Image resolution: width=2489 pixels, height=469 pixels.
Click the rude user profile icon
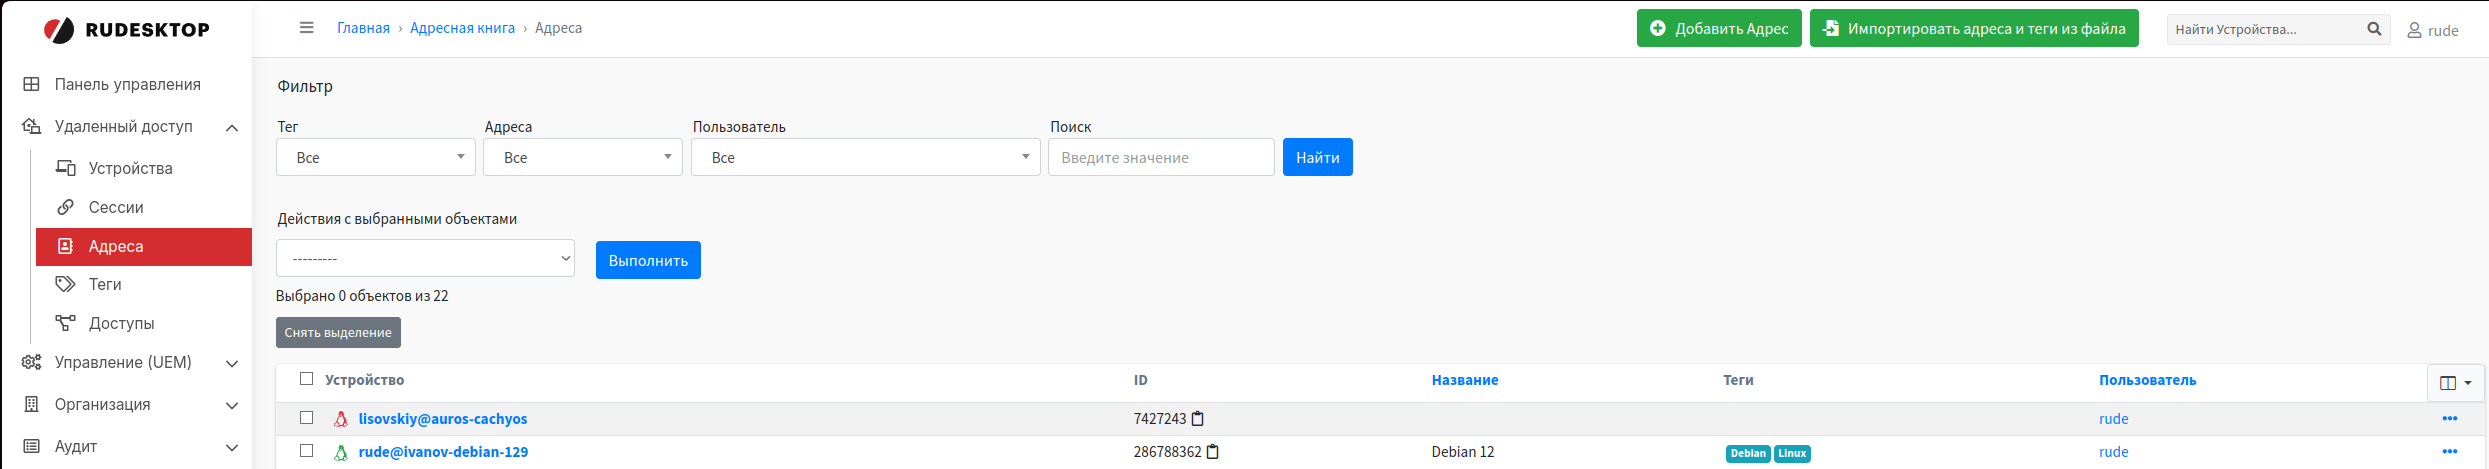coord(2414,31)
